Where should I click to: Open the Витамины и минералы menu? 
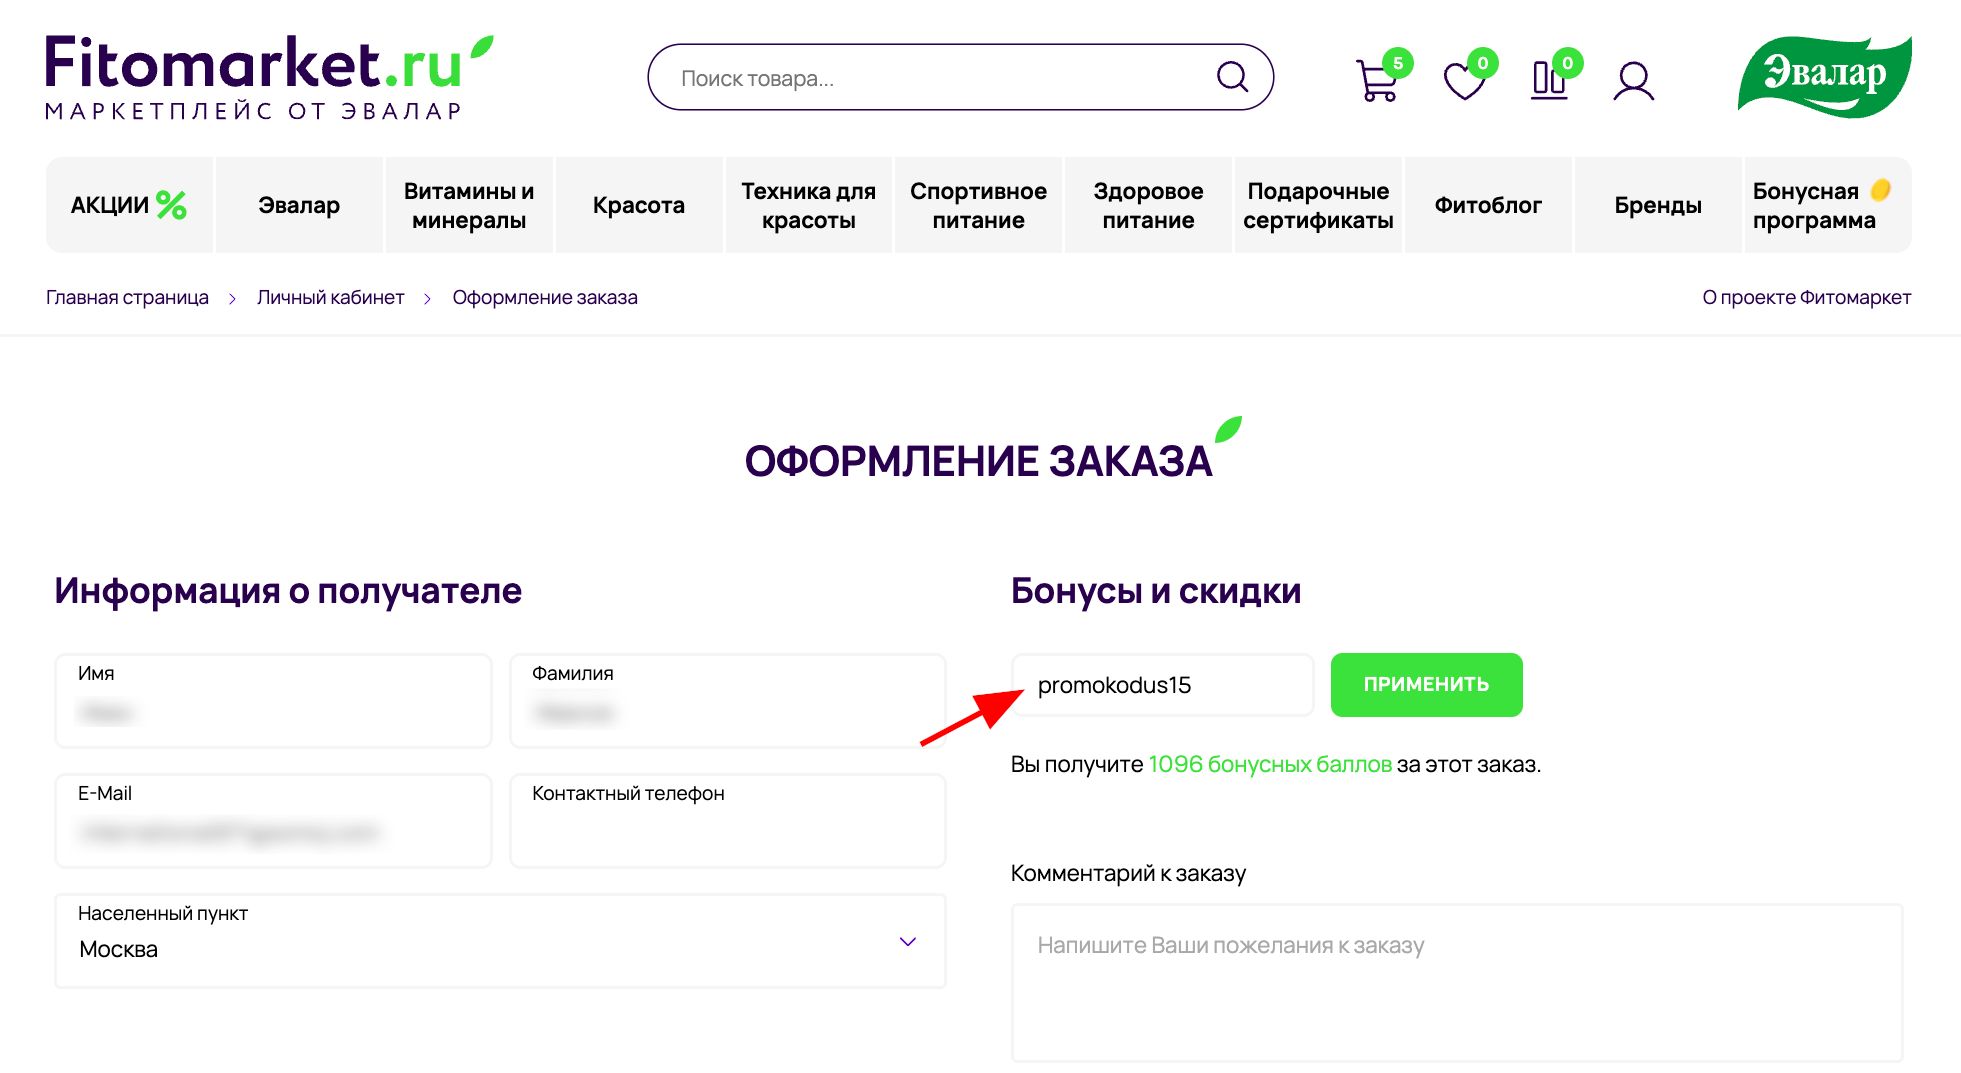(469, 205)
